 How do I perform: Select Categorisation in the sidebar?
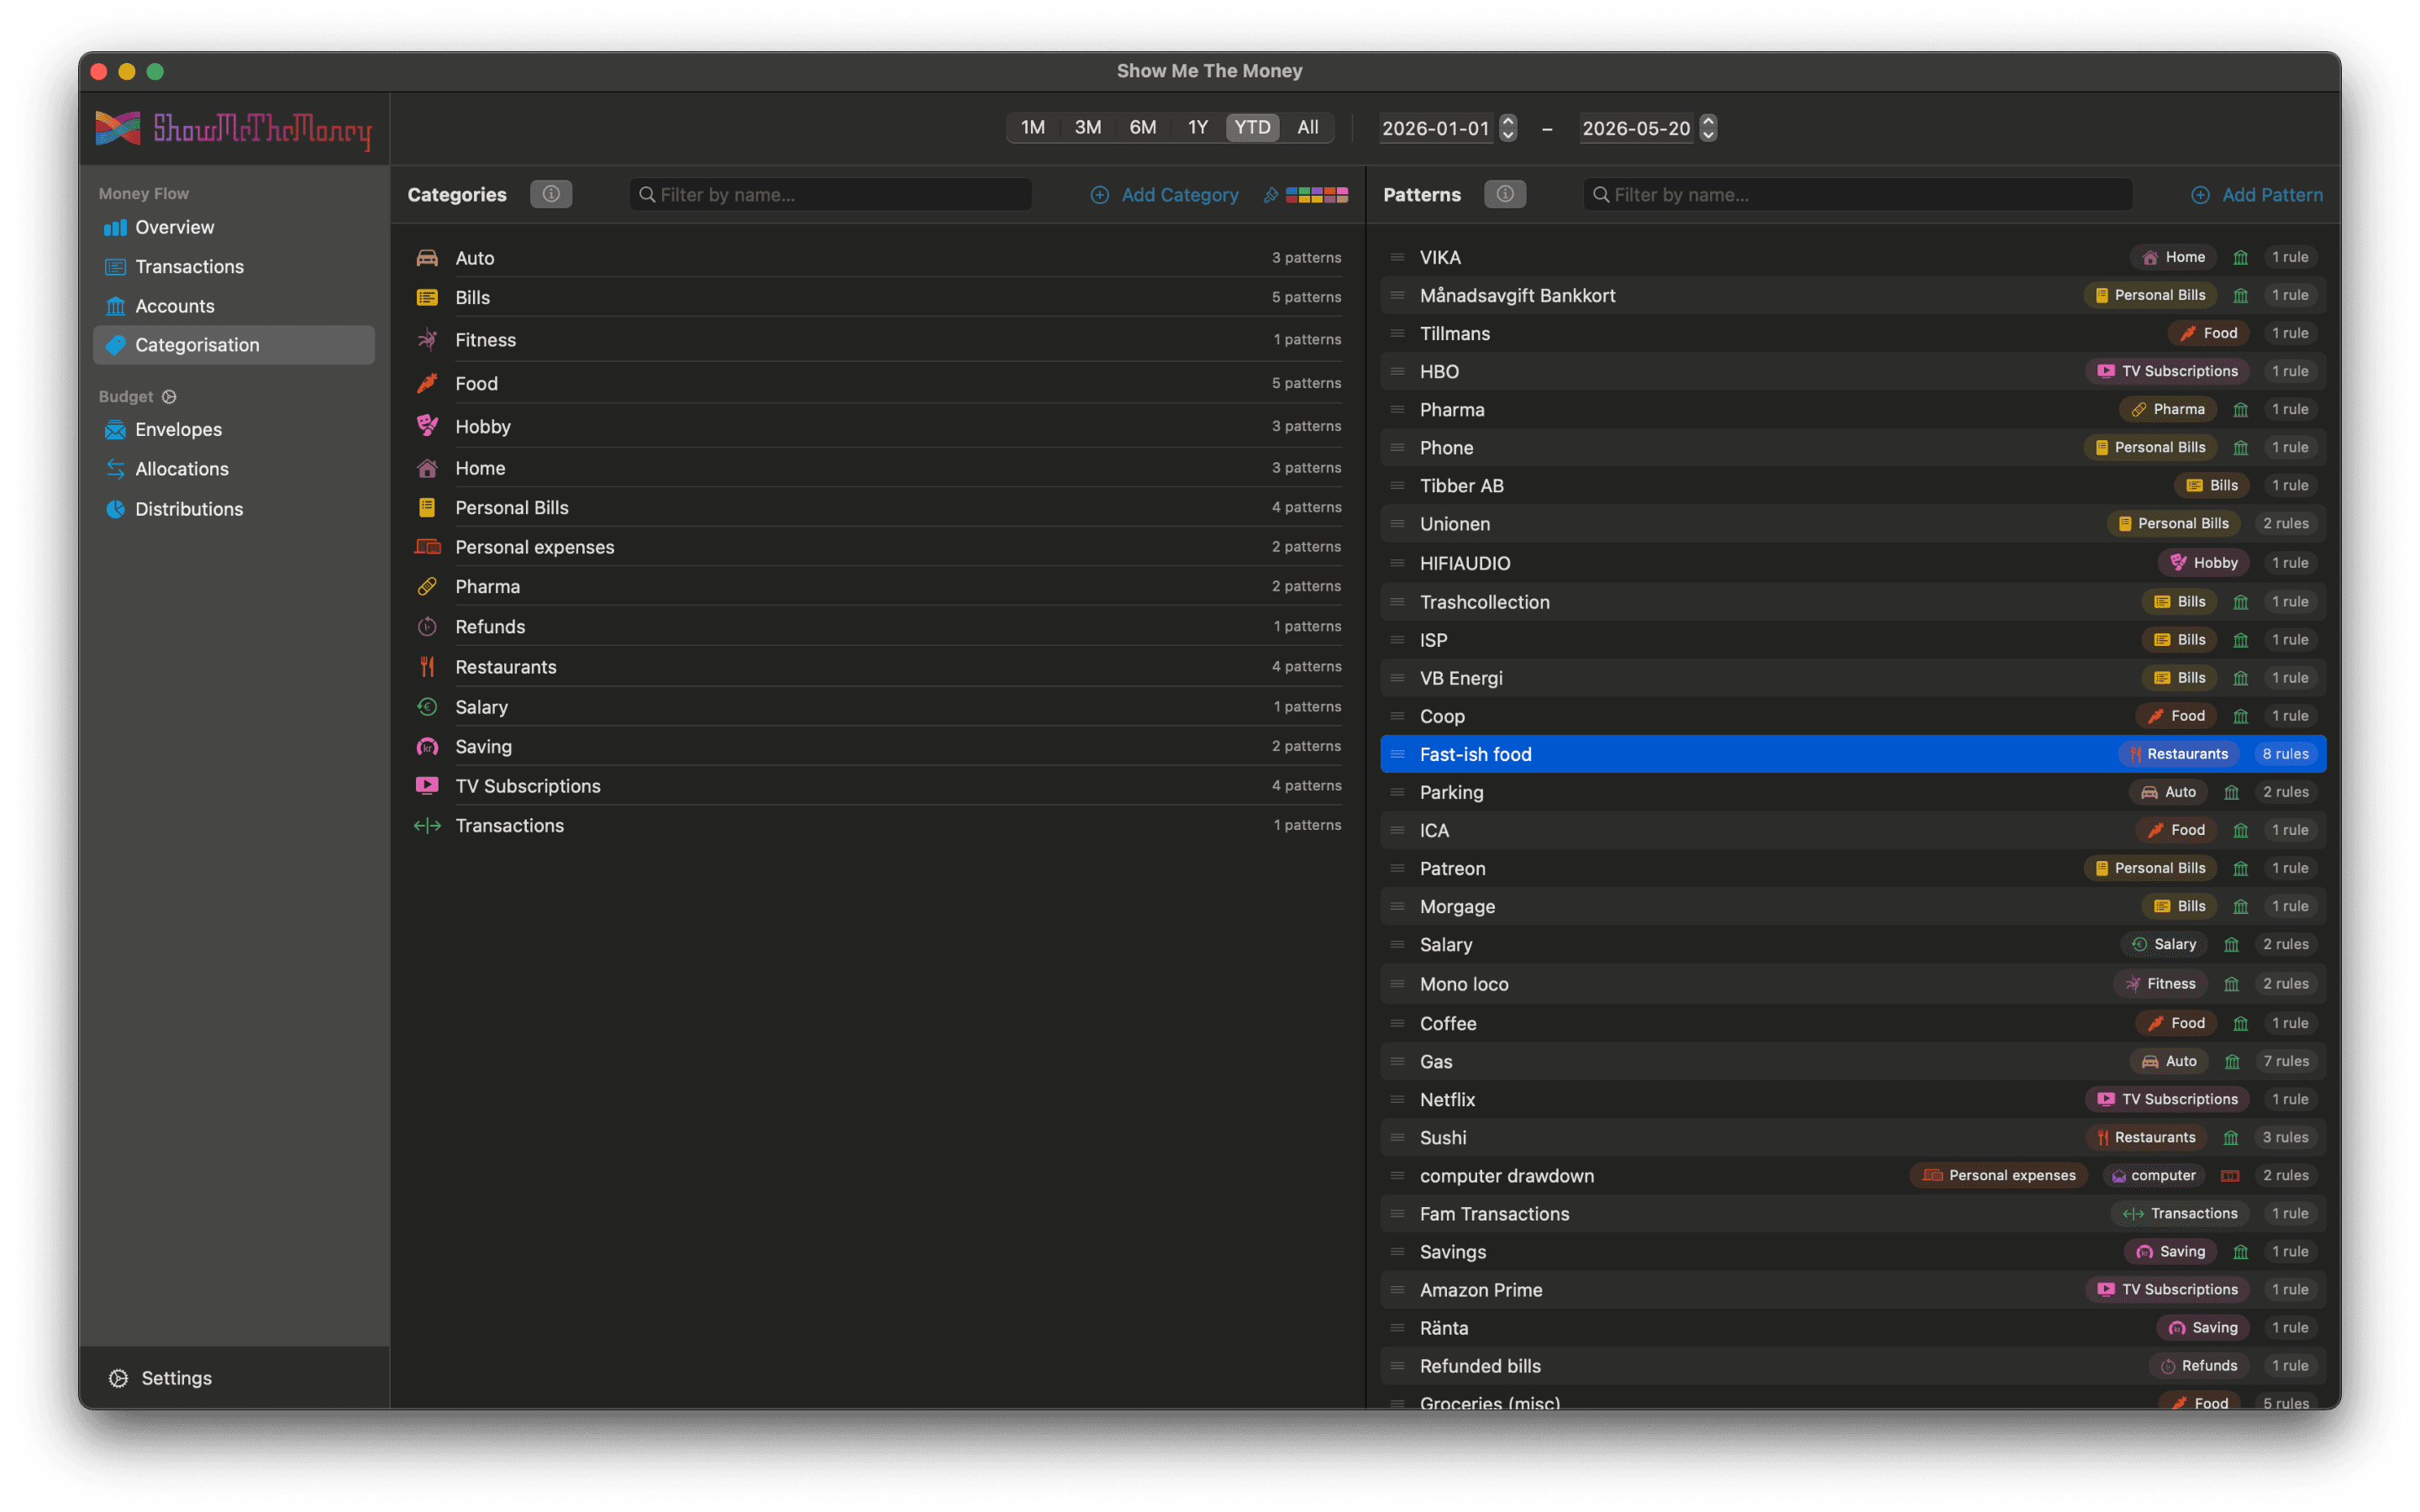(233, 345)
